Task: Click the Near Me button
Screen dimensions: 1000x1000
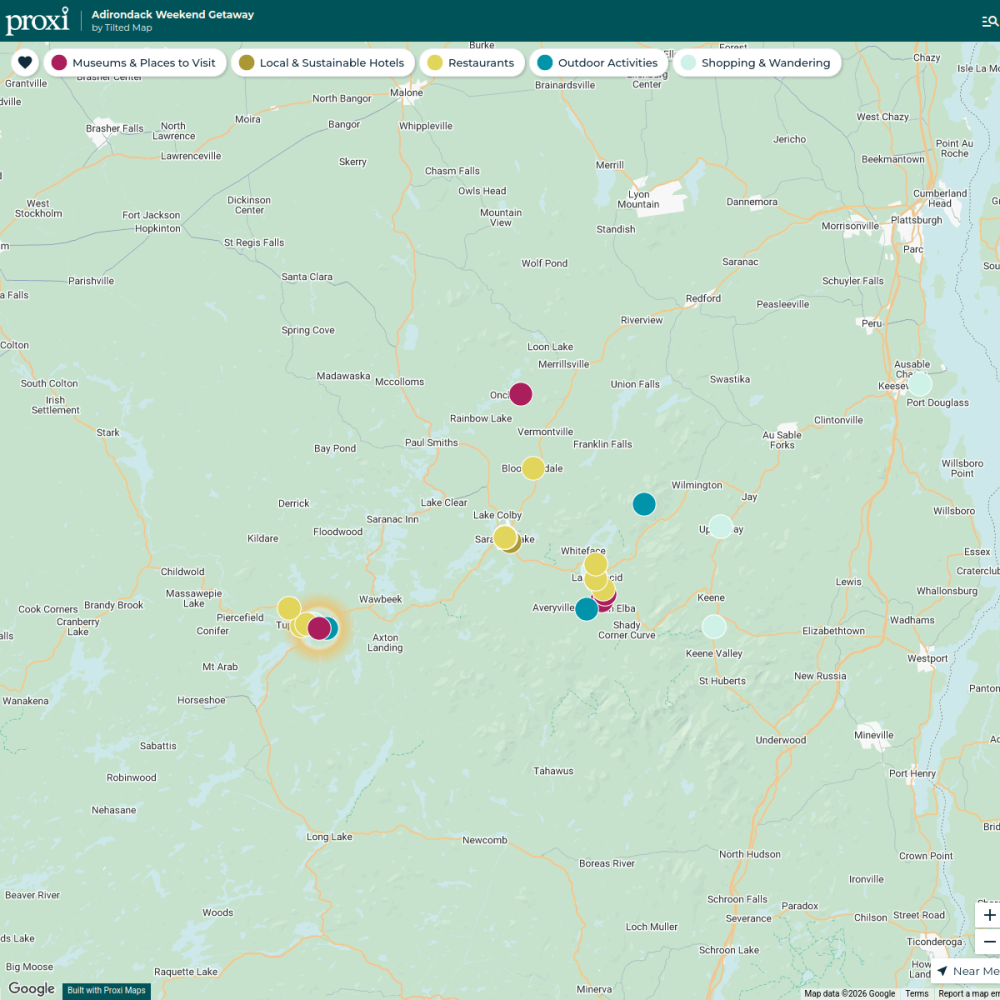Action: (967, 971)
